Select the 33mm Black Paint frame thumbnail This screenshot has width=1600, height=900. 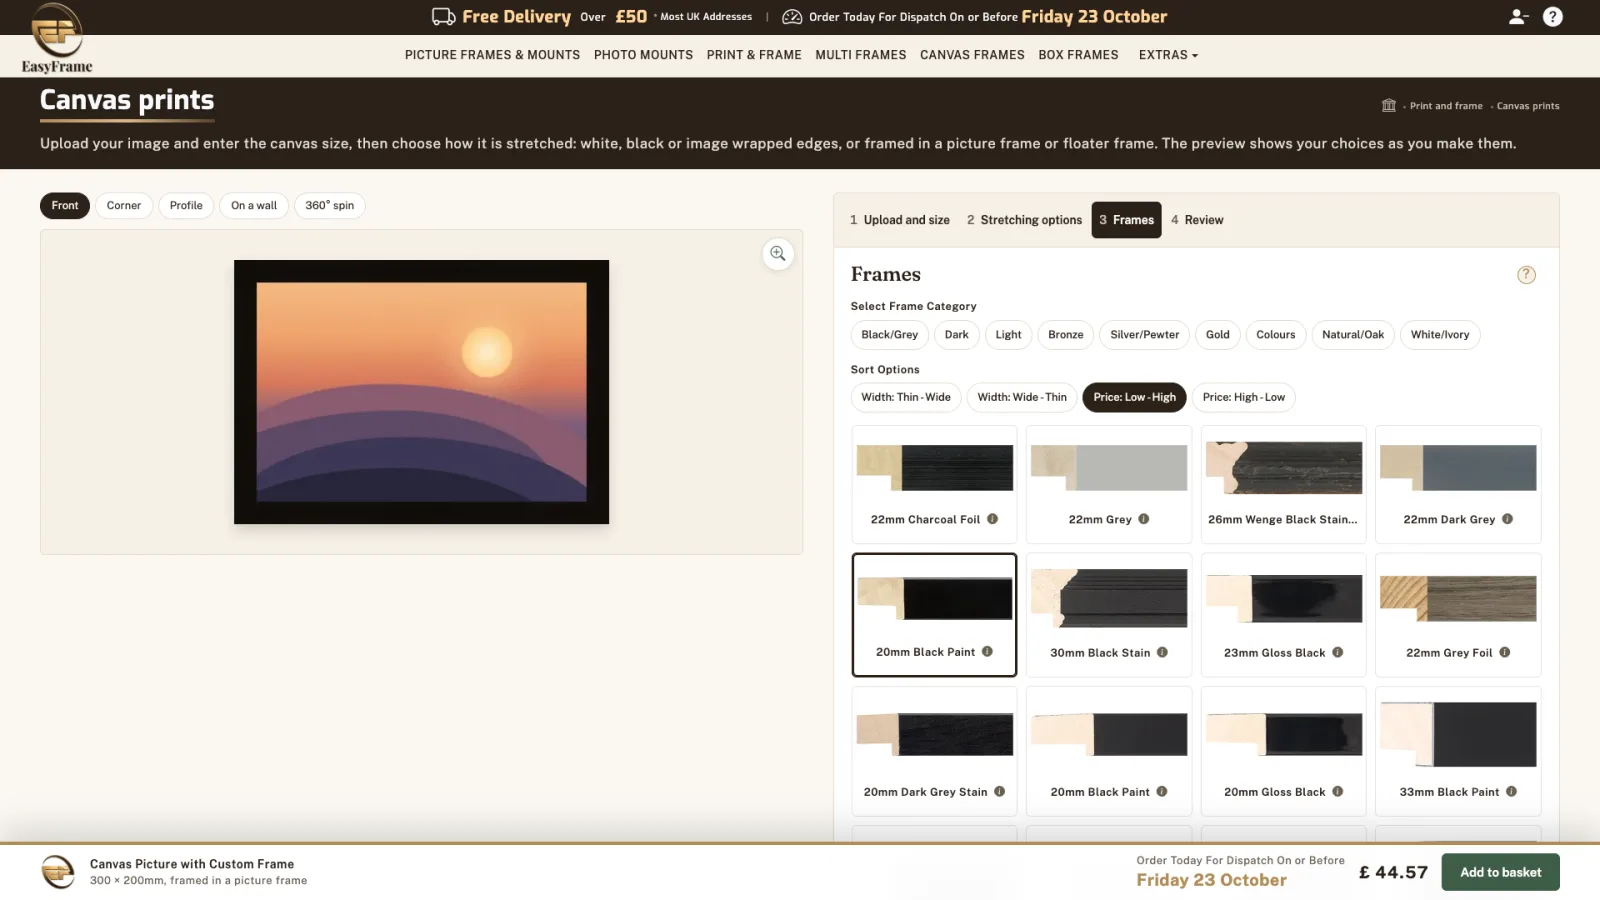point(1458,751)
